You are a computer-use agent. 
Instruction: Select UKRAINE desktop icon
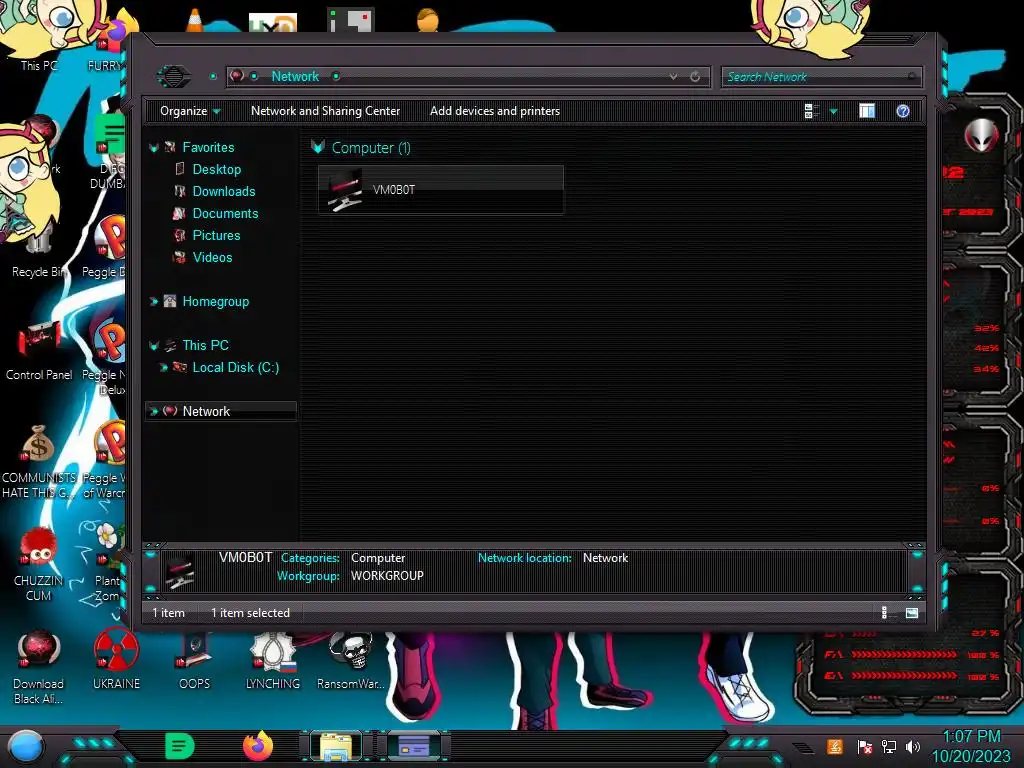click(x=116, y=660)
